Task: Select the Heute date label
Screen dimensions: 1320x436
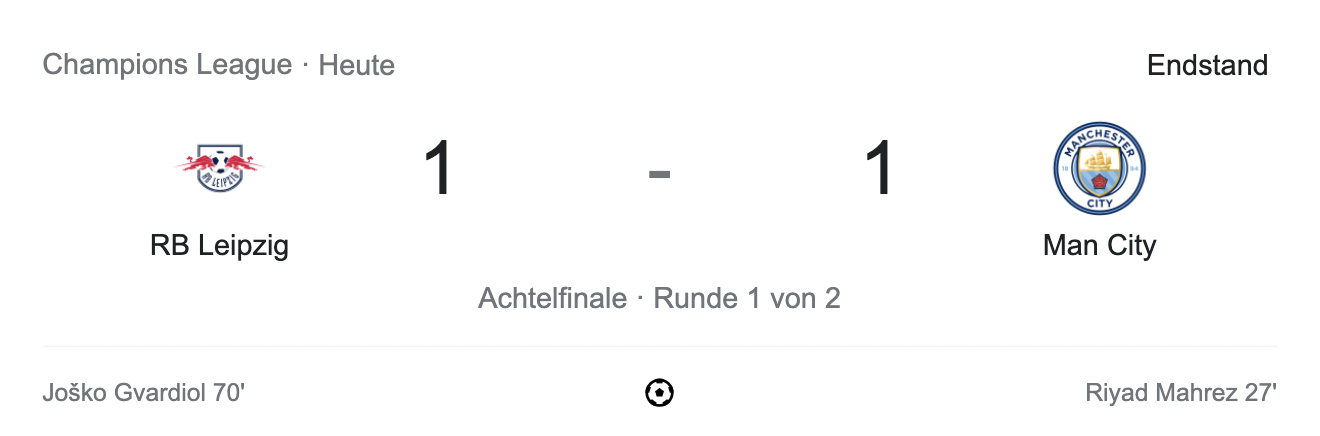Action: coord(357,66)
